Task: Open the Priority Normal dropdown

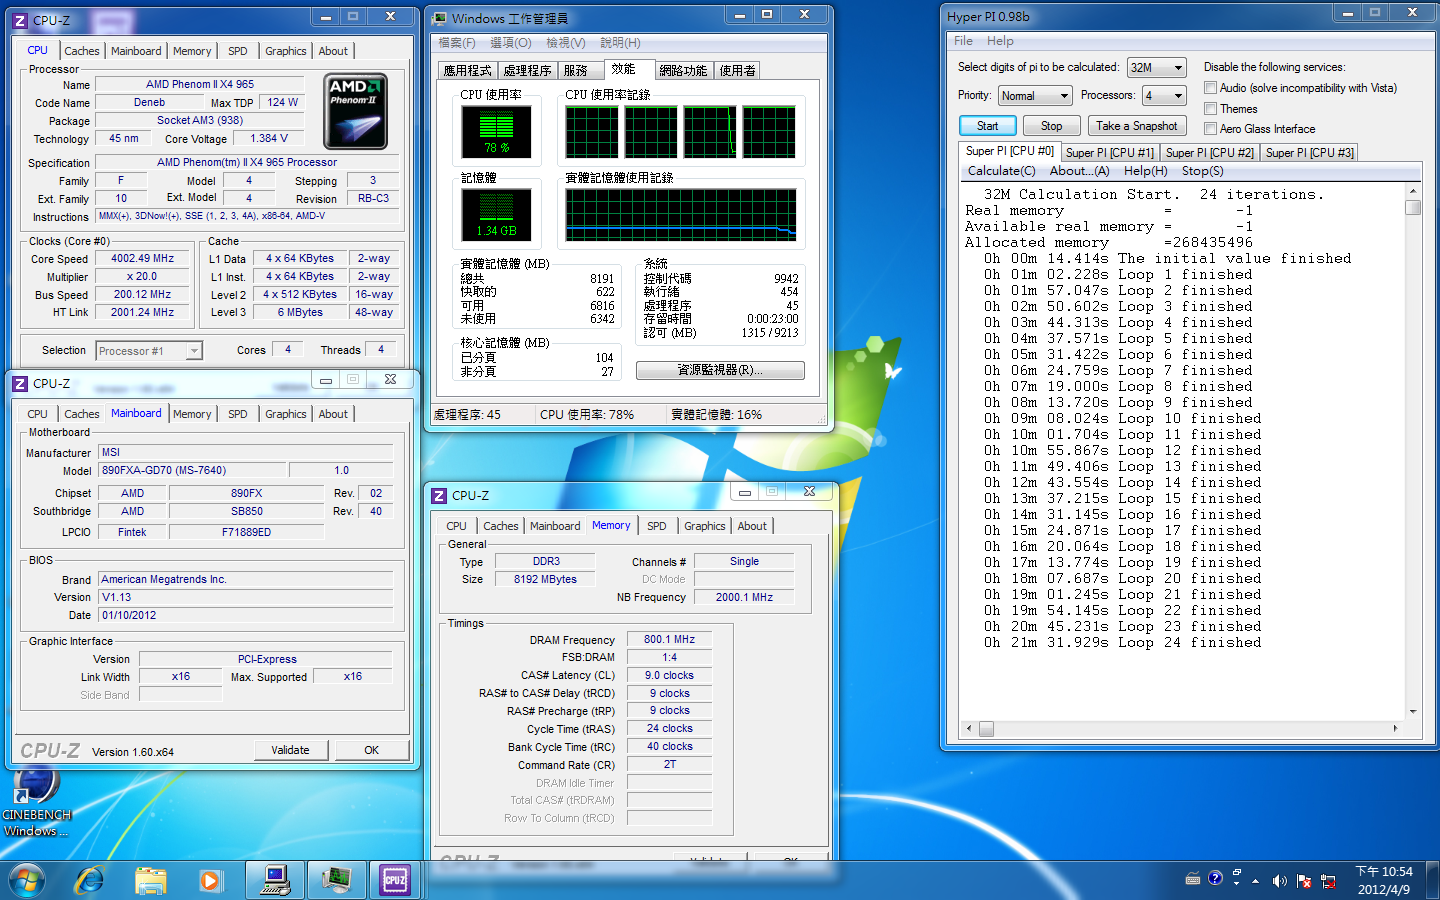Action: click(x=1035, y=96)
